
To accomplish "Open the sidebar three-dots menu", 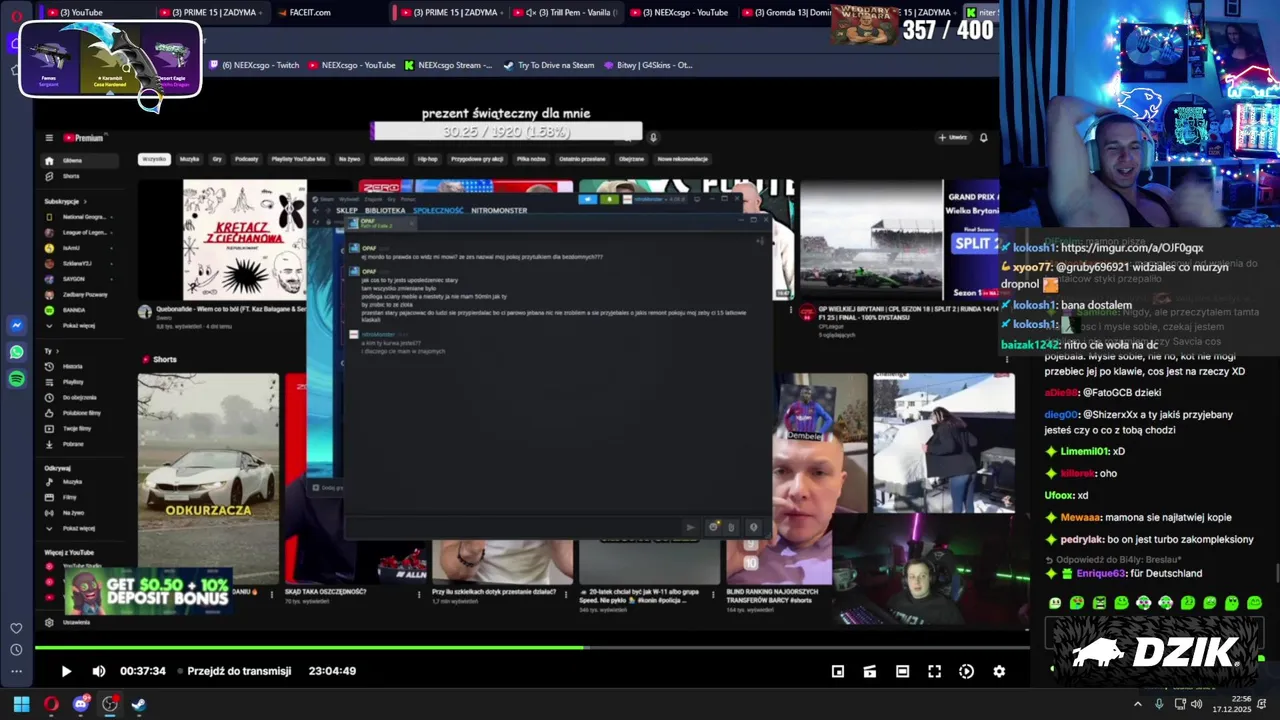I will [16, 672].
